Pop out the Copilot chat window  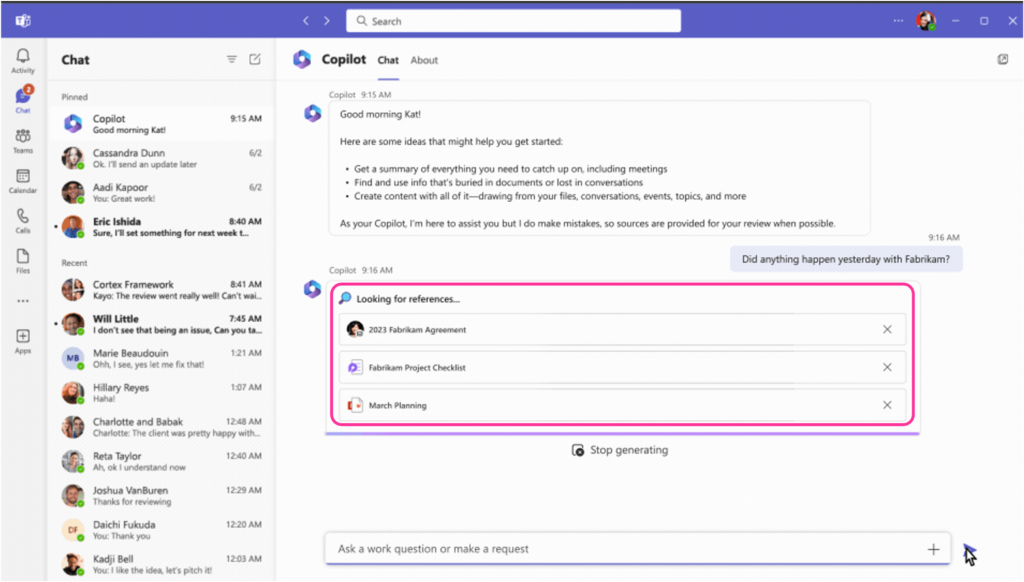click(x=1002, y=59)
